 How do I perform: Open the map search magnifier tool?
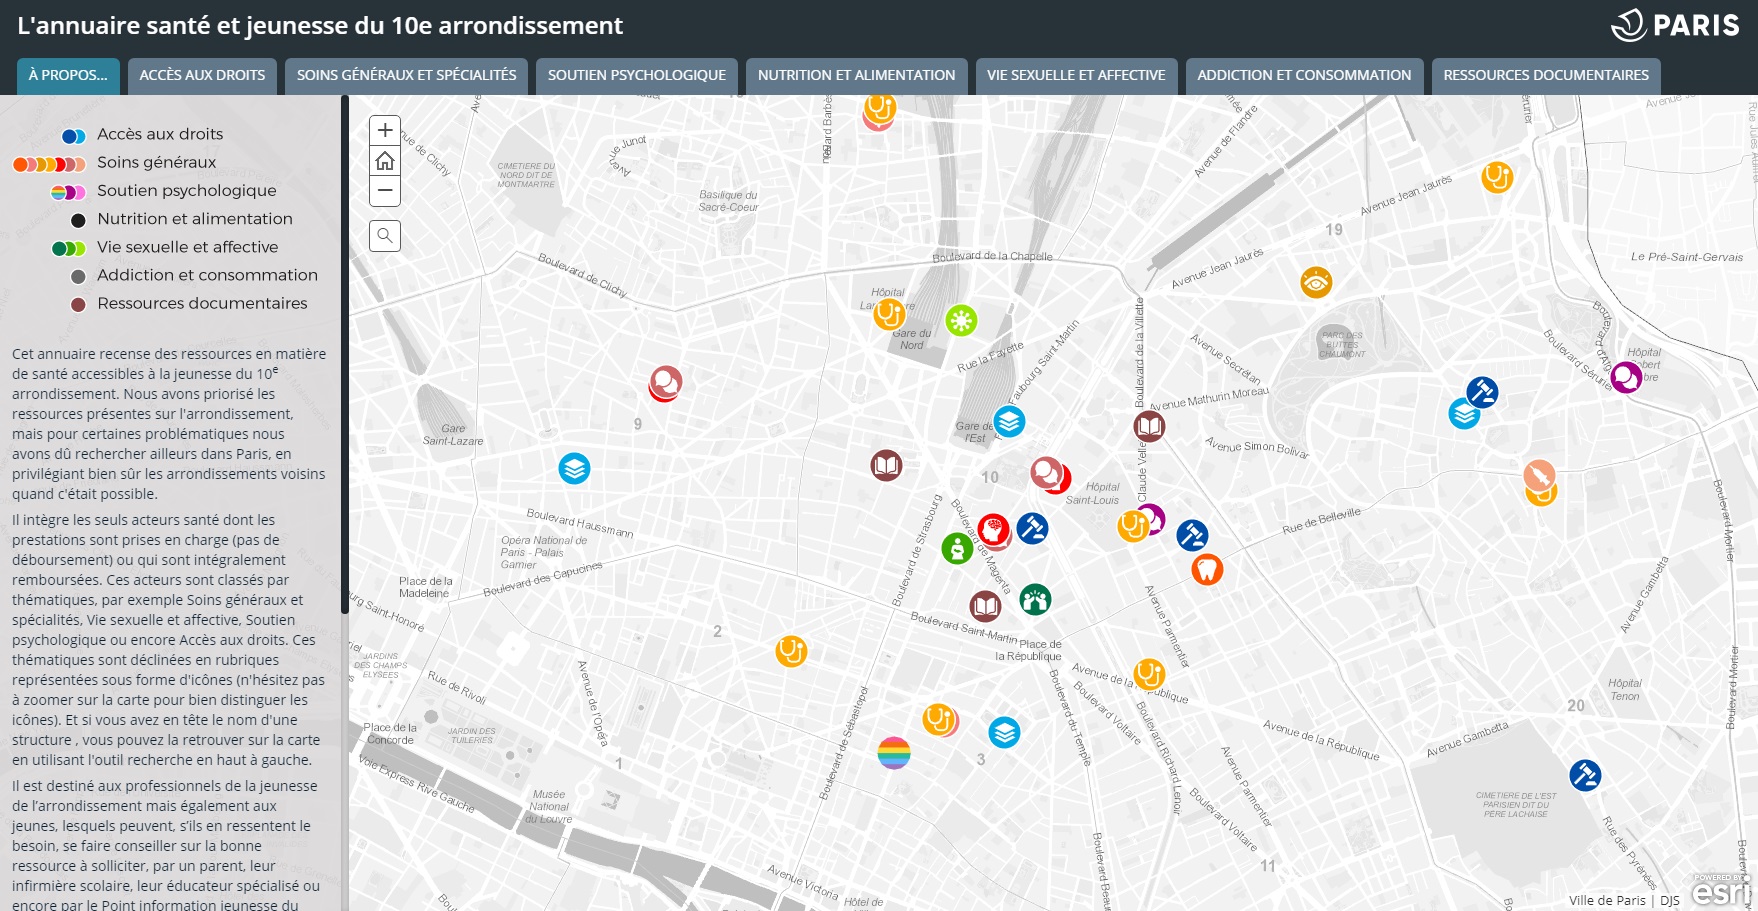pyautogui.click(x=385, y=236)
